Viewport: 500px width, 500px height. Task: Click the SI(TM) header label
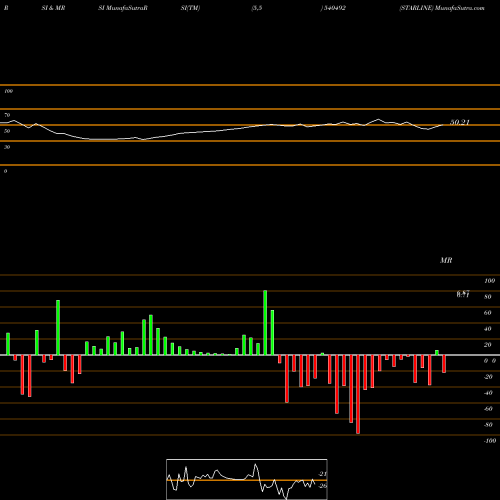(x=190, y=8)
